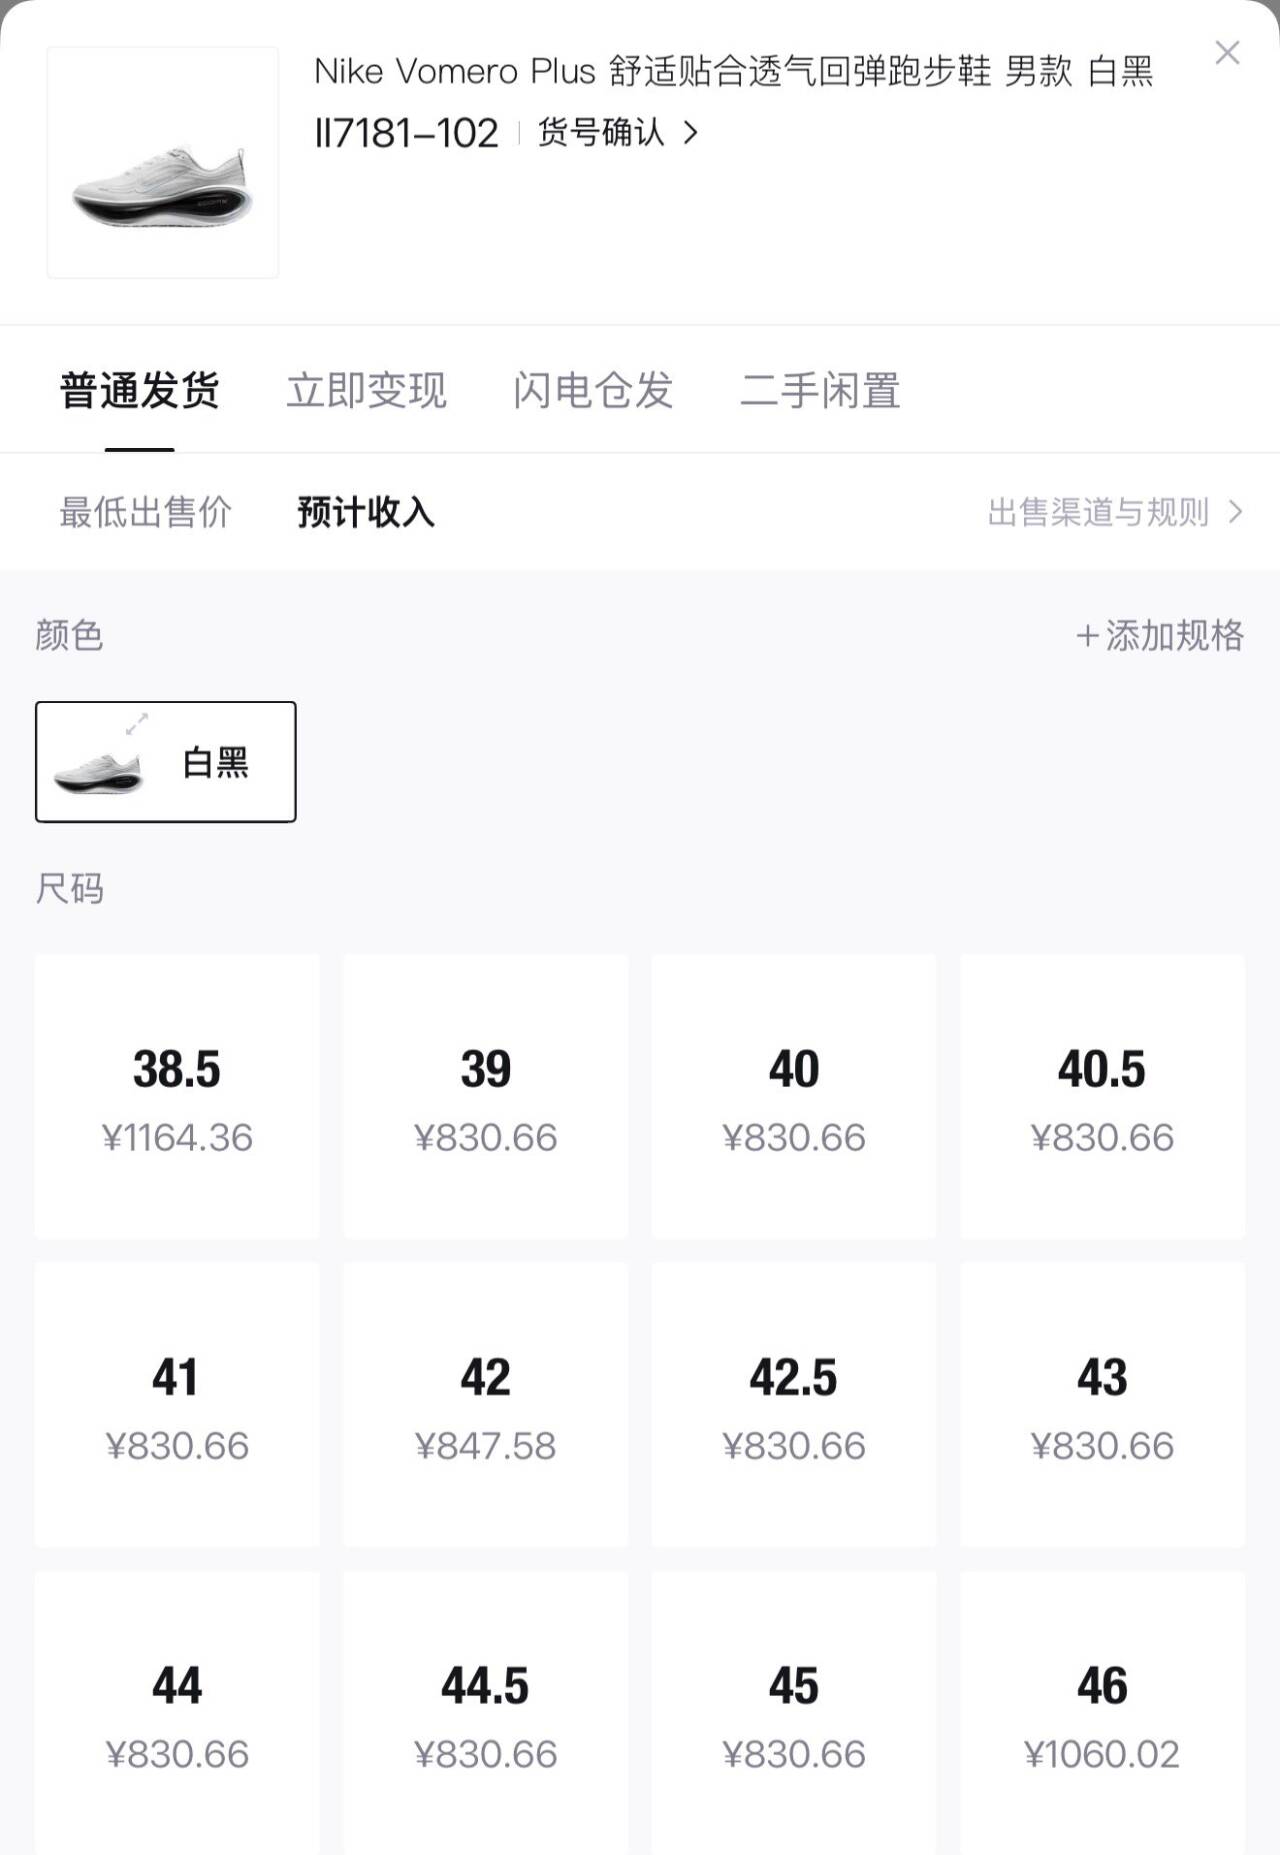Close the product listing dialog

[x=1228, y=54]
